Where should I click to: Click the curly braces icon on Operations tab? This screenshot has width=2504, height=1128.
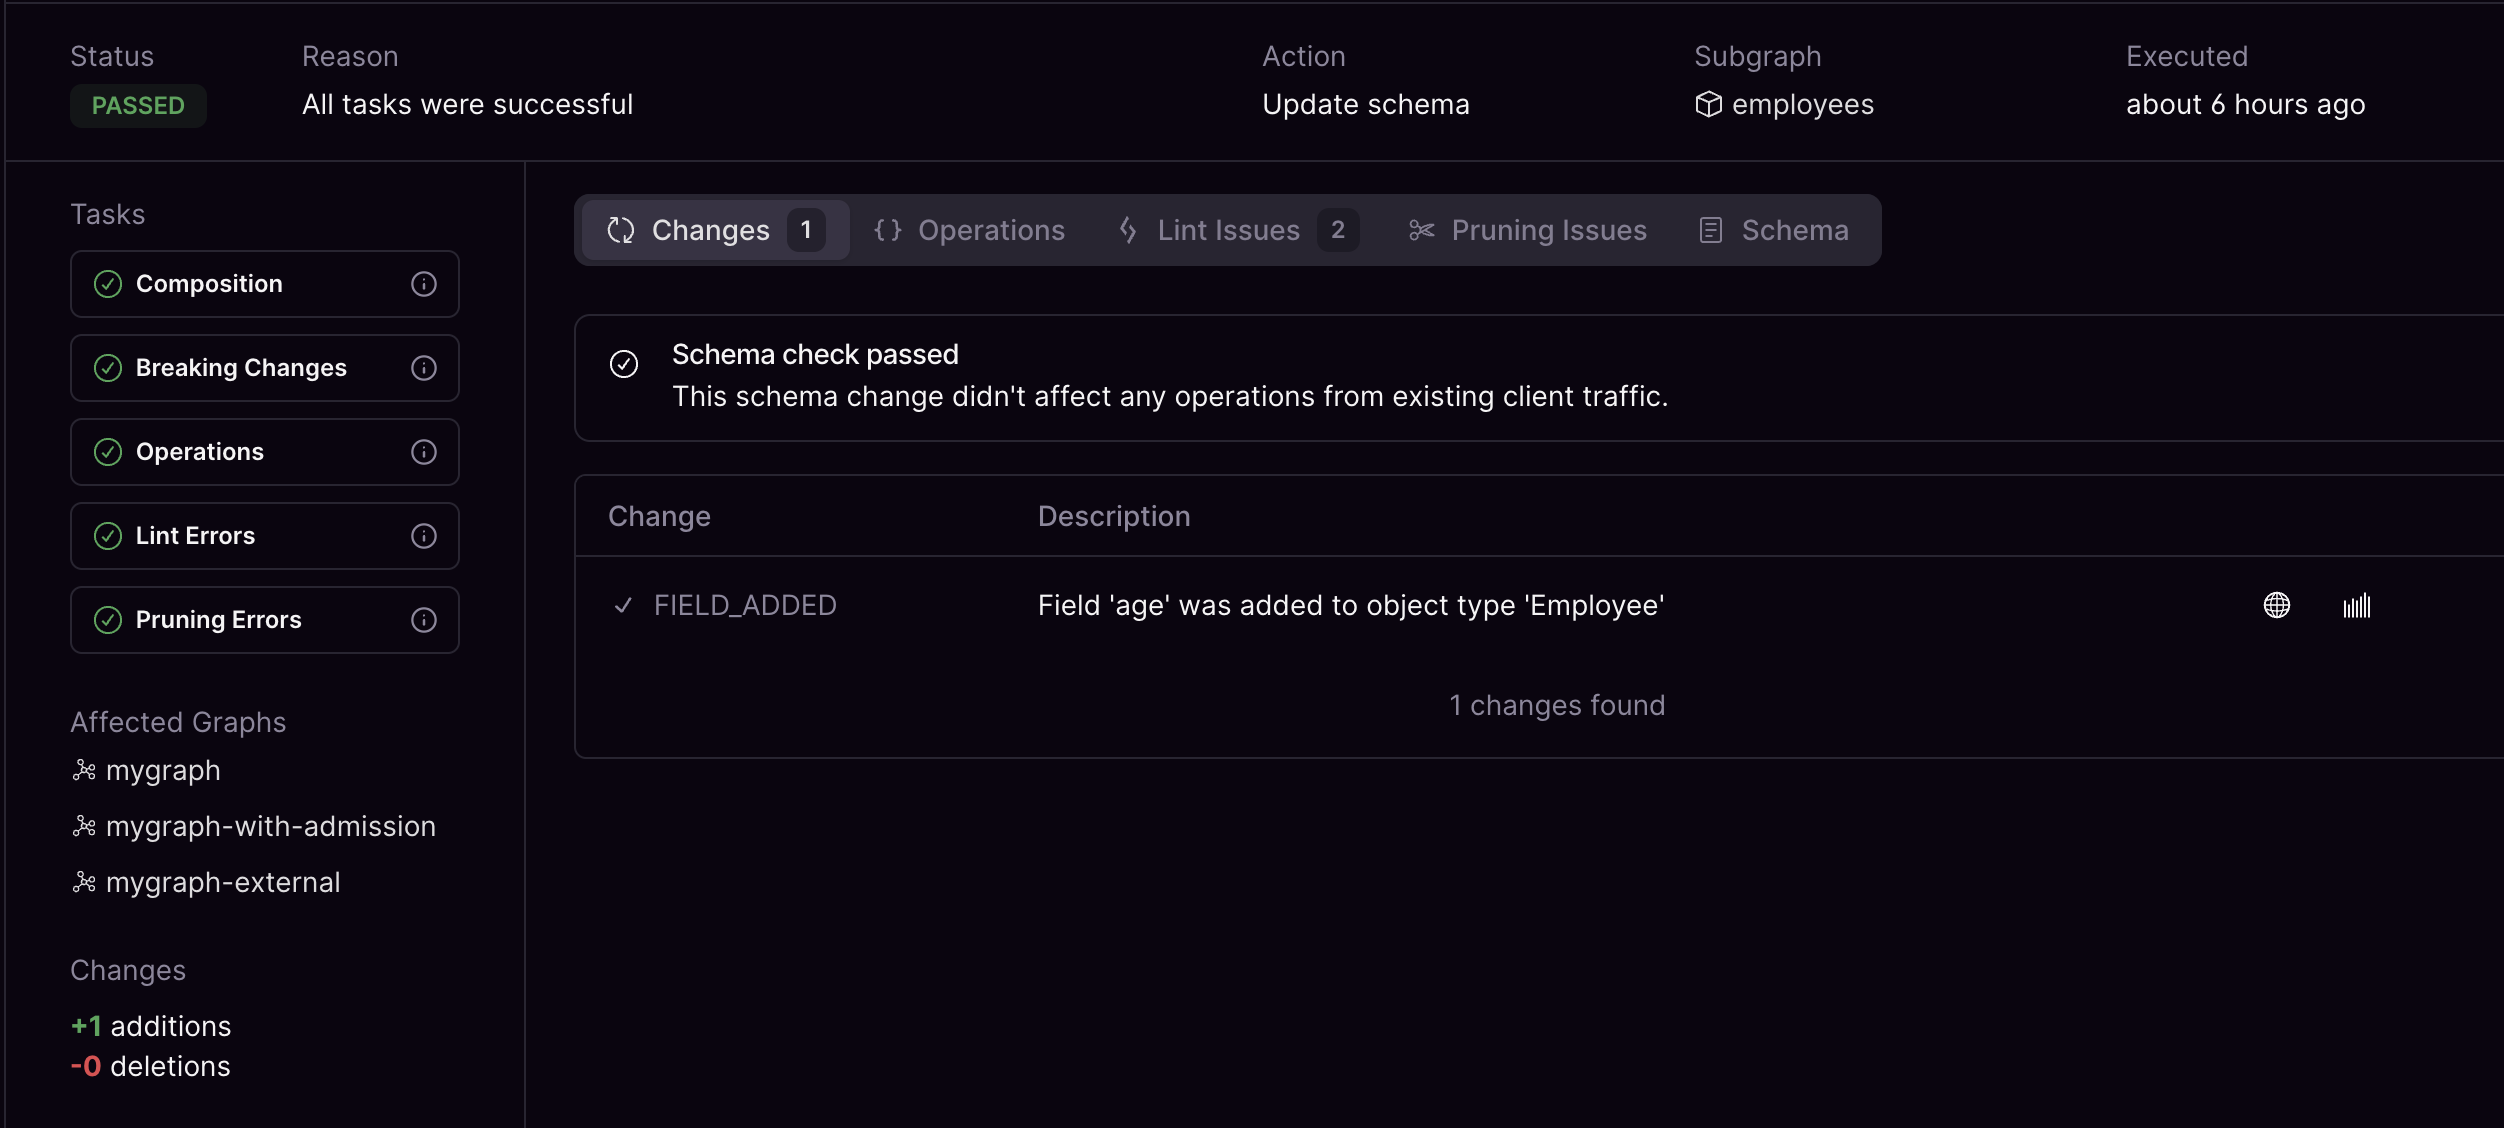tap(888, 230)
